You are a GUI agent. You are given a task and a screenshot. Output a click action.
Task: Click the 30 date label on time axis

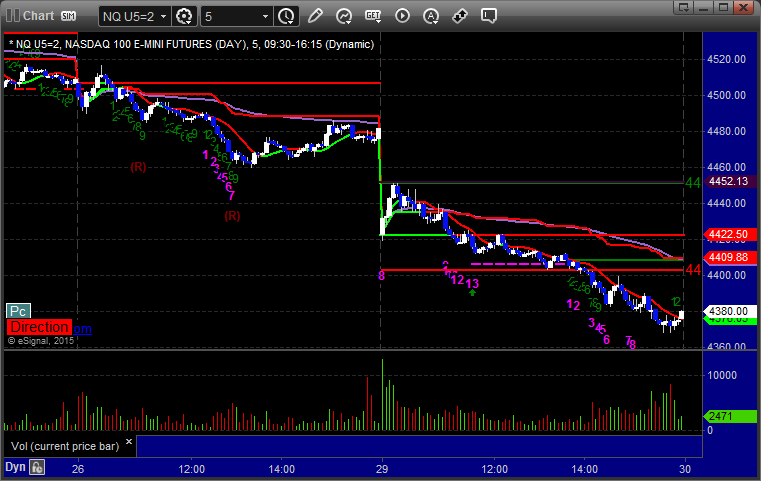[685, 469]
